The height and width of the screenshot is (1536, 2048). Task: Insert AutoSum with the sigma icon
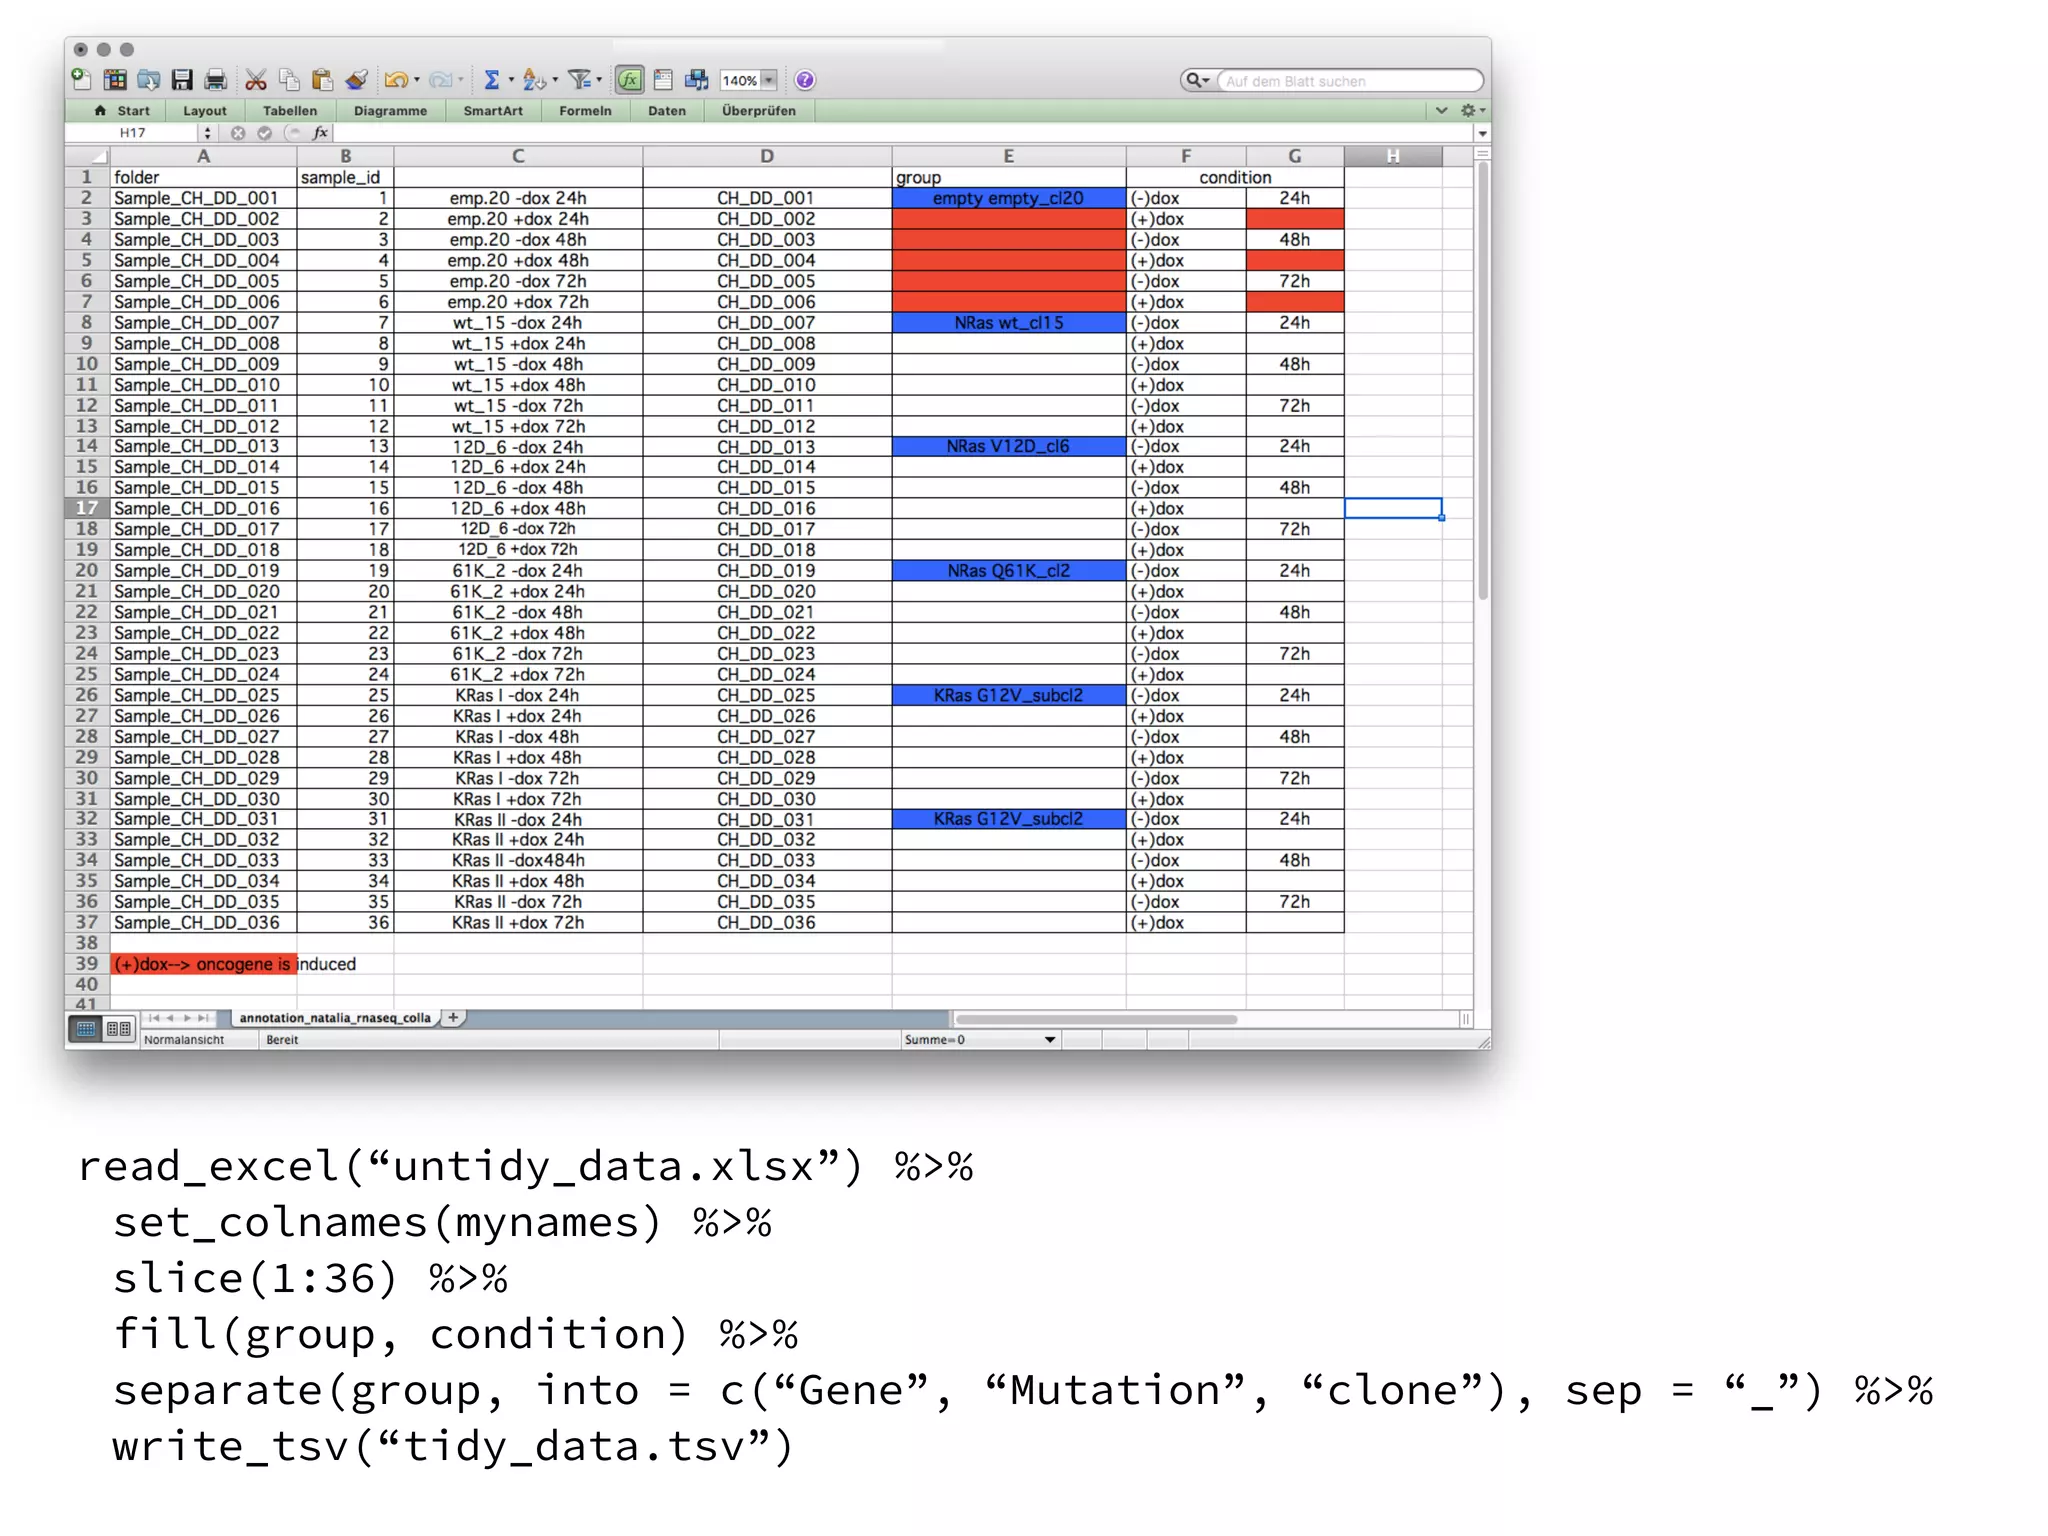492,80
